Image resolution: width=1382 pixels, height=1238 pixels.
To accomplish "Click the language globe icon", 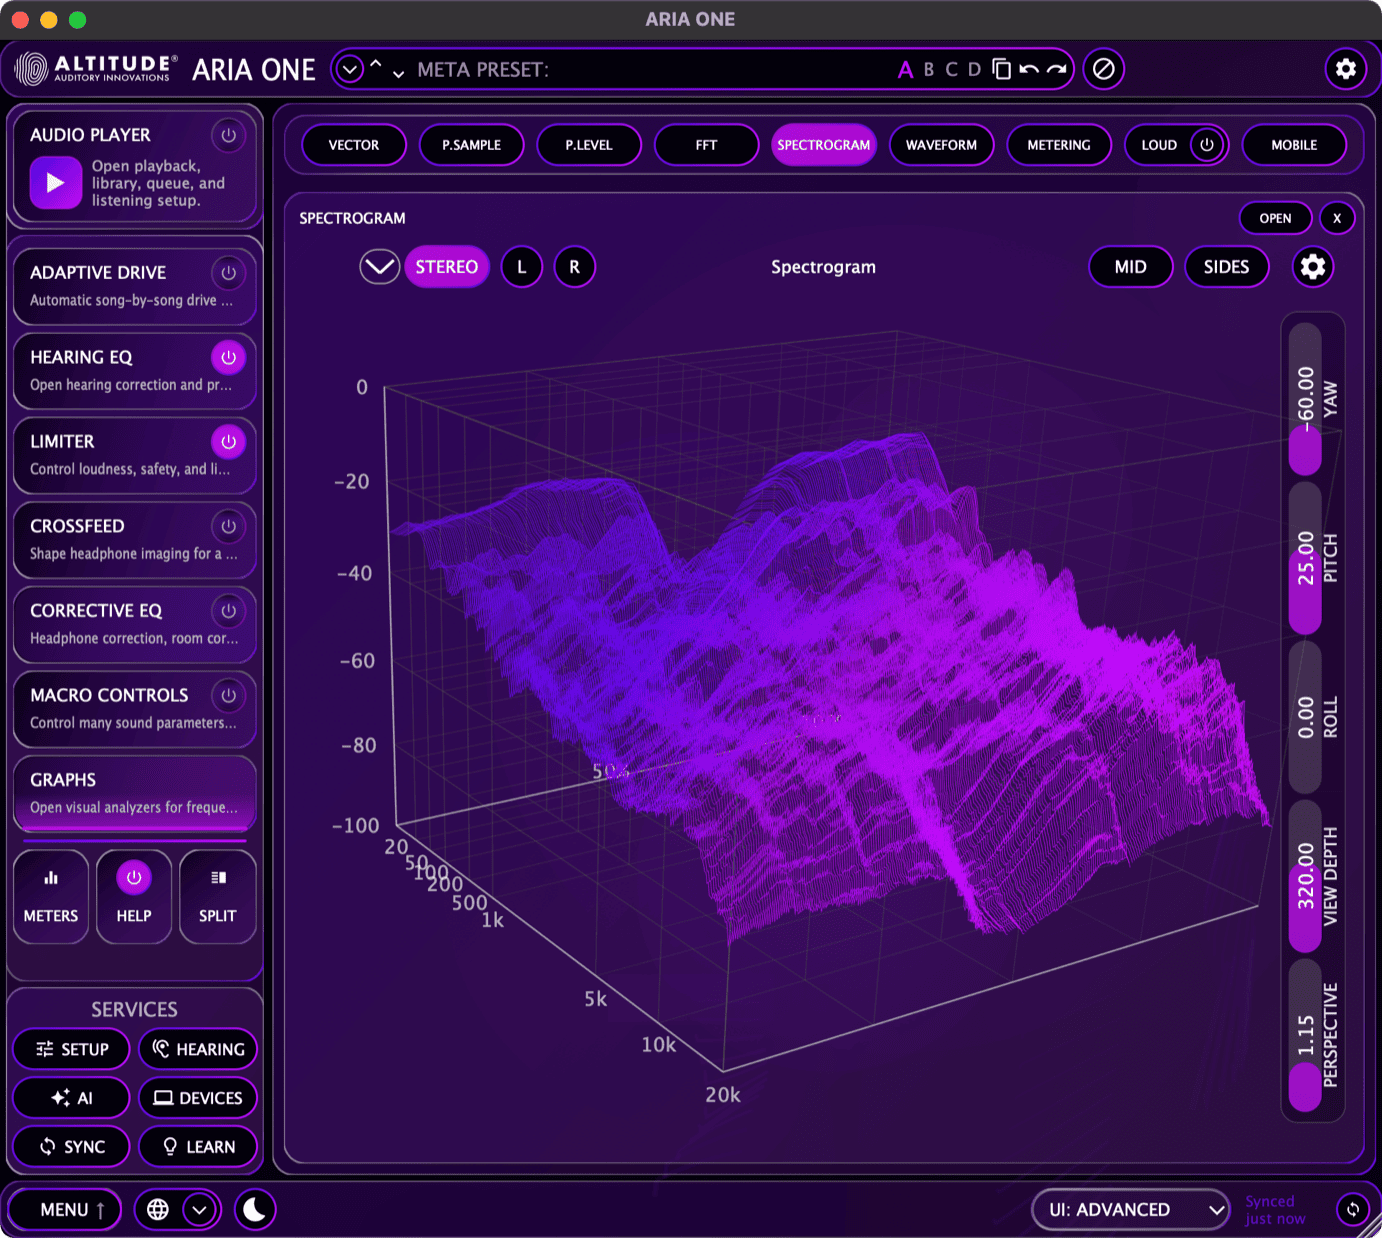I will pyautogui.click(x=158, y=1210).
